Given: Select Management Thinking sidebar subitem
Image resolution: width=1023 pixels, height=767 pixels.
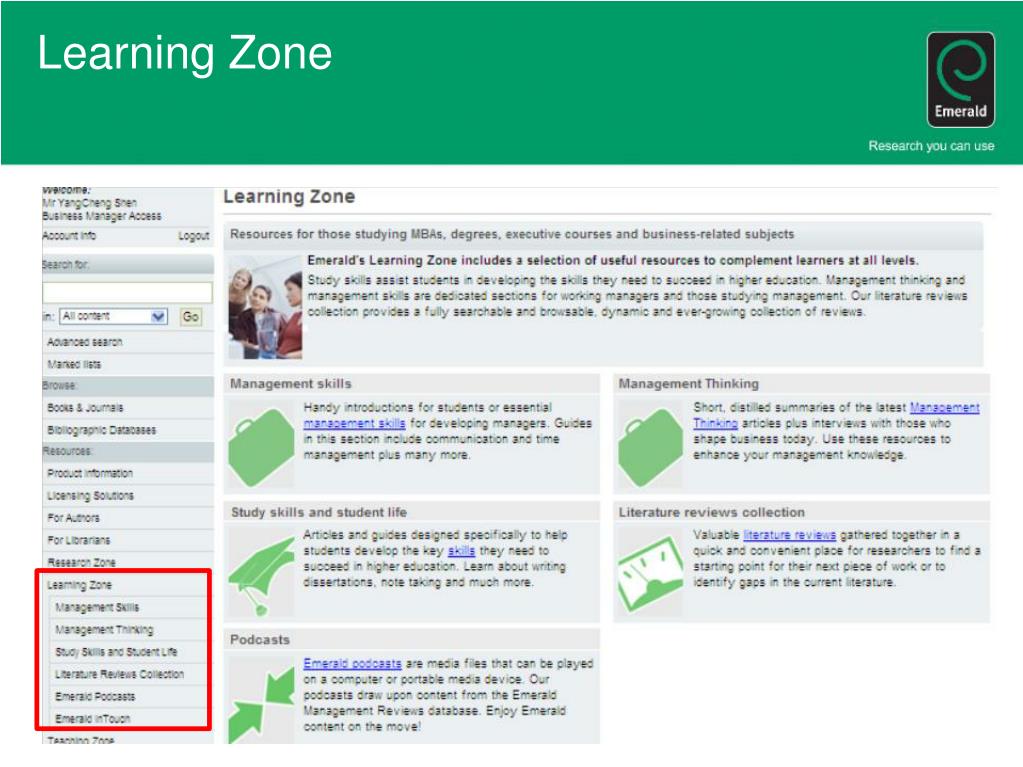Looking at the screenshot, I should pyautogui.click(x=104, y=629).
